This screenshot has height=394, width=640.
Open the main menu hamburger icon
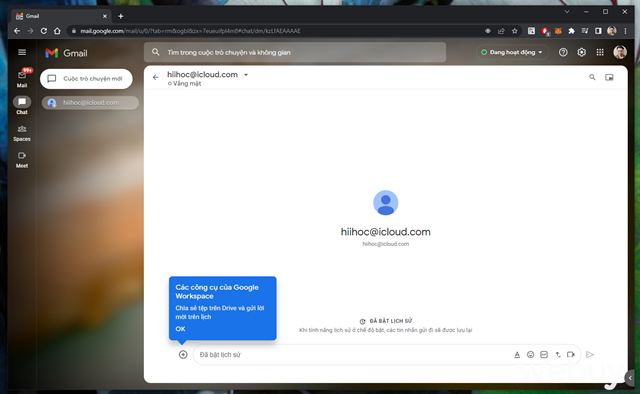coord(22,52)
